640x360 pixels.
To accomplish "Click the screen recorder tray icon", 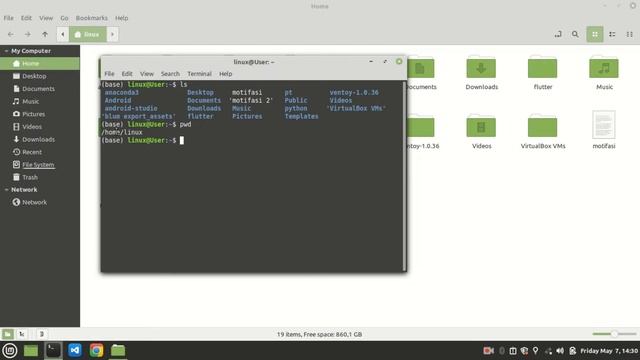I will point(488,351).
